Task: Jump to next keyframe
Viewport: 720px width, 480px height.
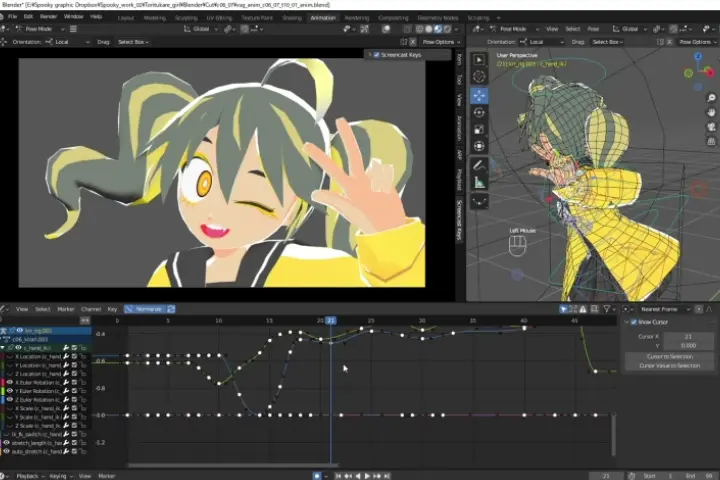Action: [377, 476]
